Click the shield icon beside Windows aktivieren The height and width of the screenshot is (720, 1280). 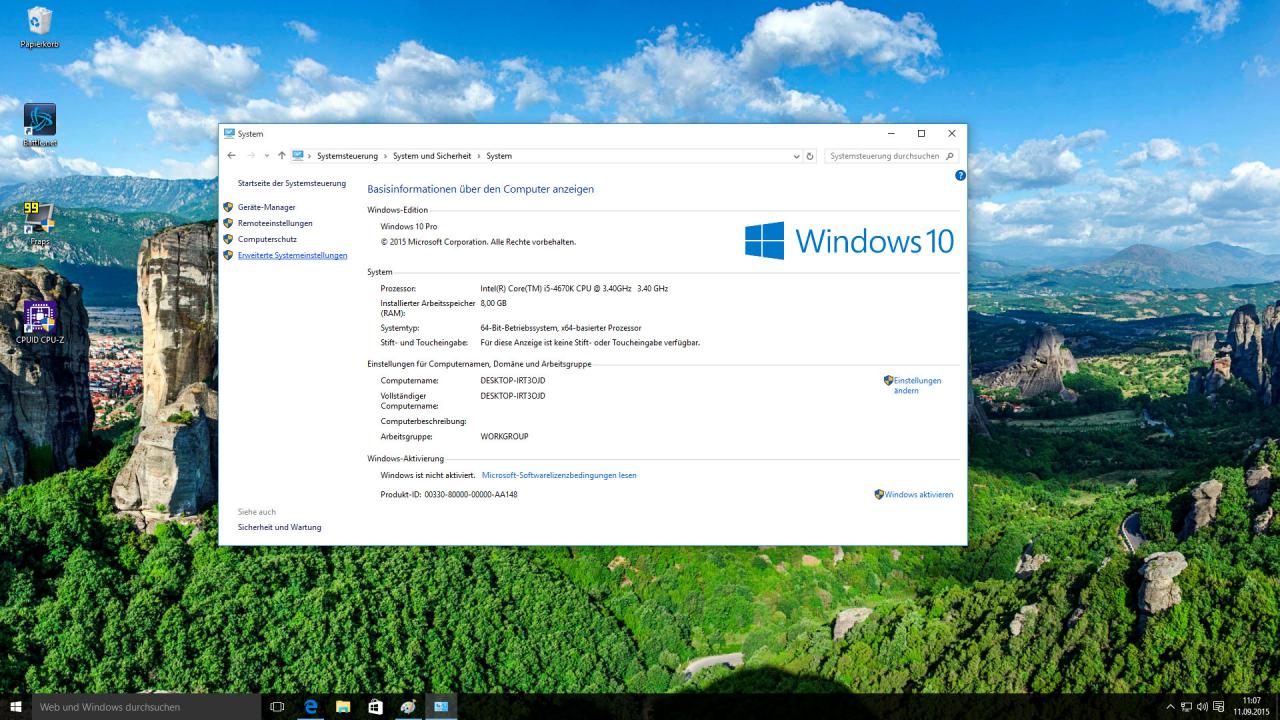pos(879,494)
